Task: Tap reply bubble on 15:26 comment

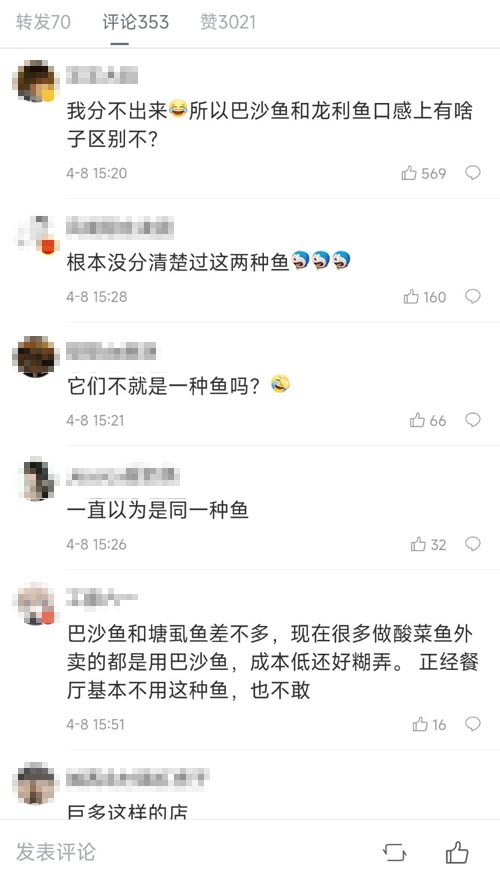Action: [473, 543]
